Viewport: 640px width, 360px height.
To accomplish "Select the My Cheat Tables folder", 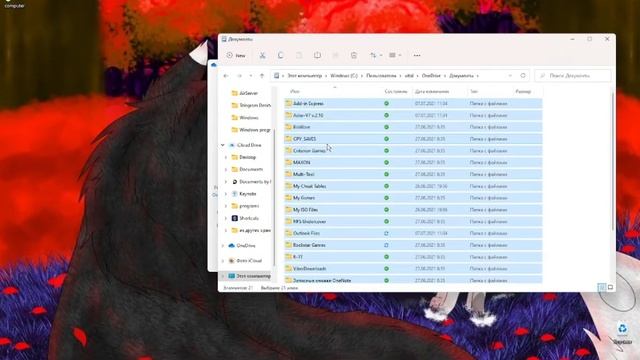I will (413, 186).
